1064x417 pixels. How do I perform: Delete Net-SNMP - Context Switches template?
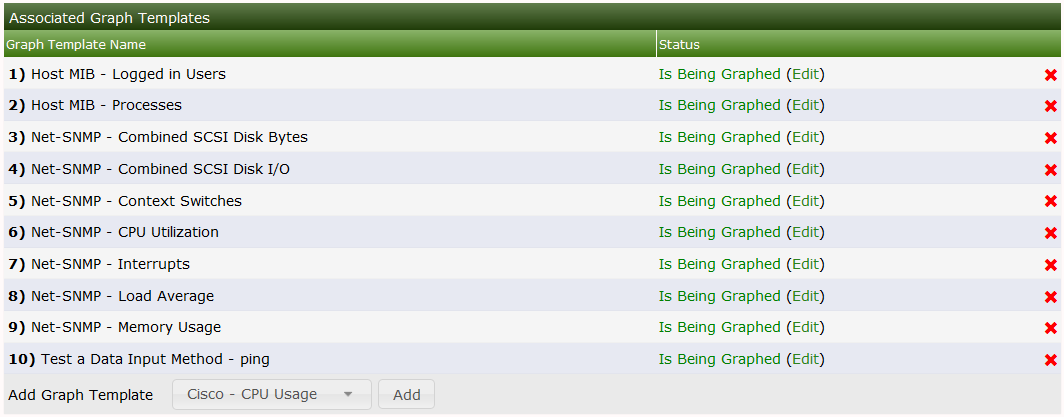coord(1051,202)
